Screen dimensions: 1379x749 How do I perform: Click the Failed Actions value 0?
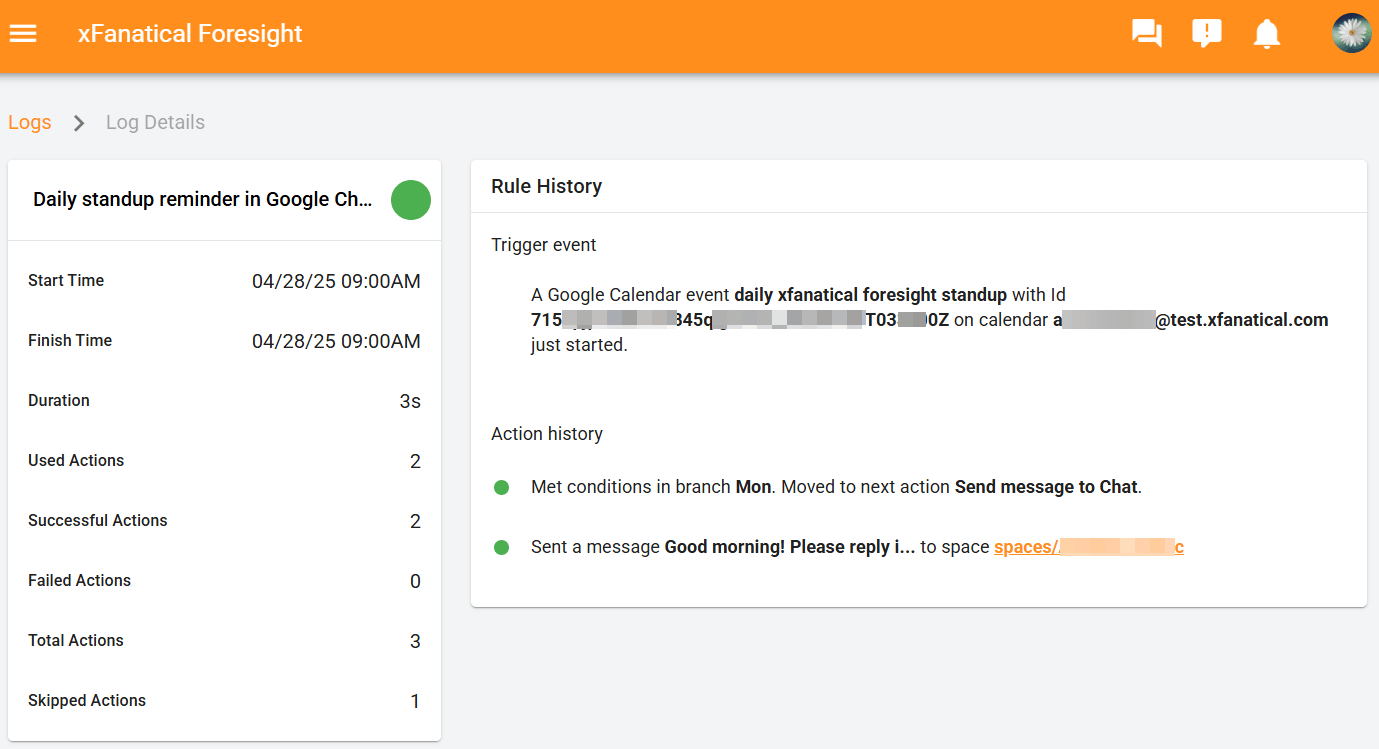click(415, 581)
